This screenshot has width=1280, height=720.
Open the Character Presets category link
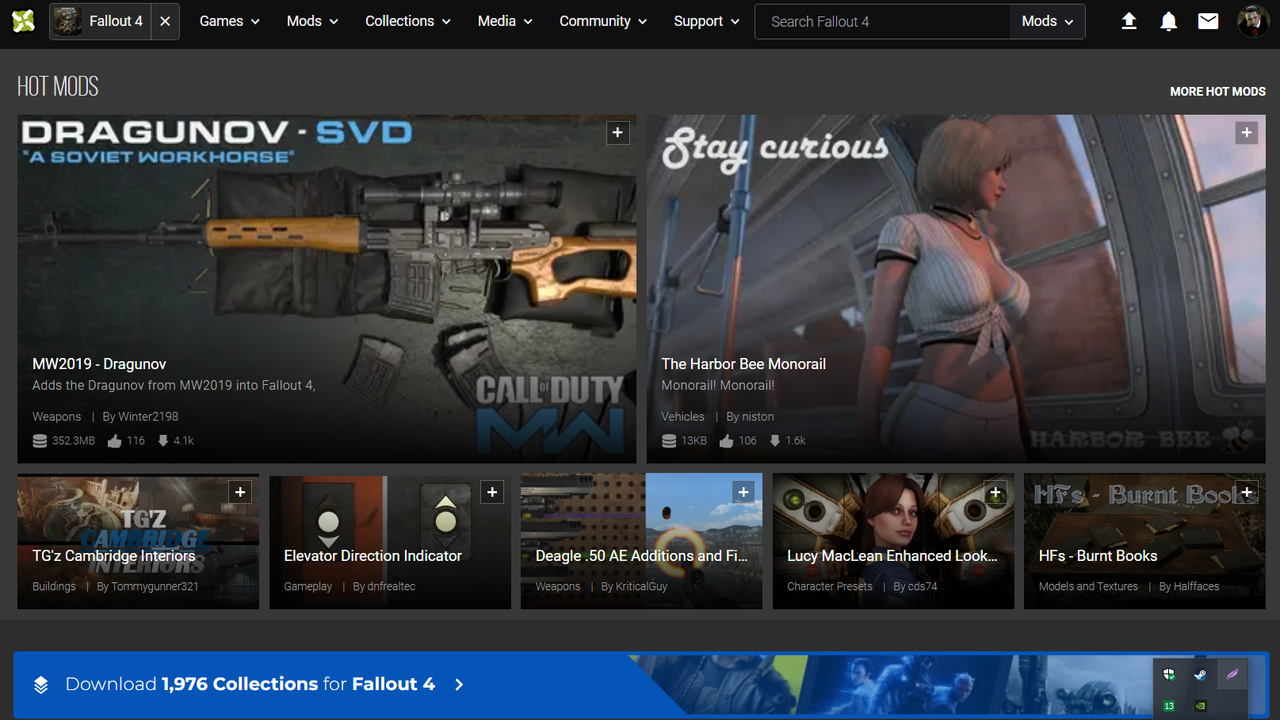point(830,586)
